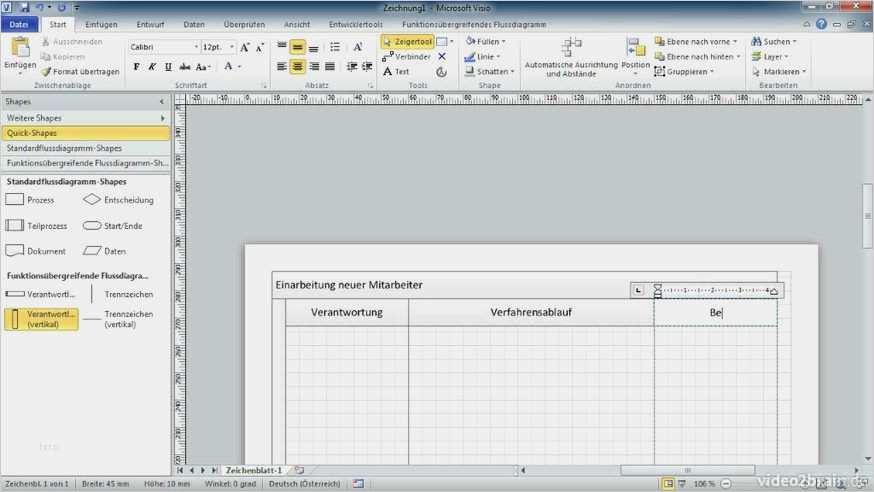The height and width of the screenshot is (492, 874).
Task: Toggle center horizontal text alignment
Action: (x=298, y=67)
